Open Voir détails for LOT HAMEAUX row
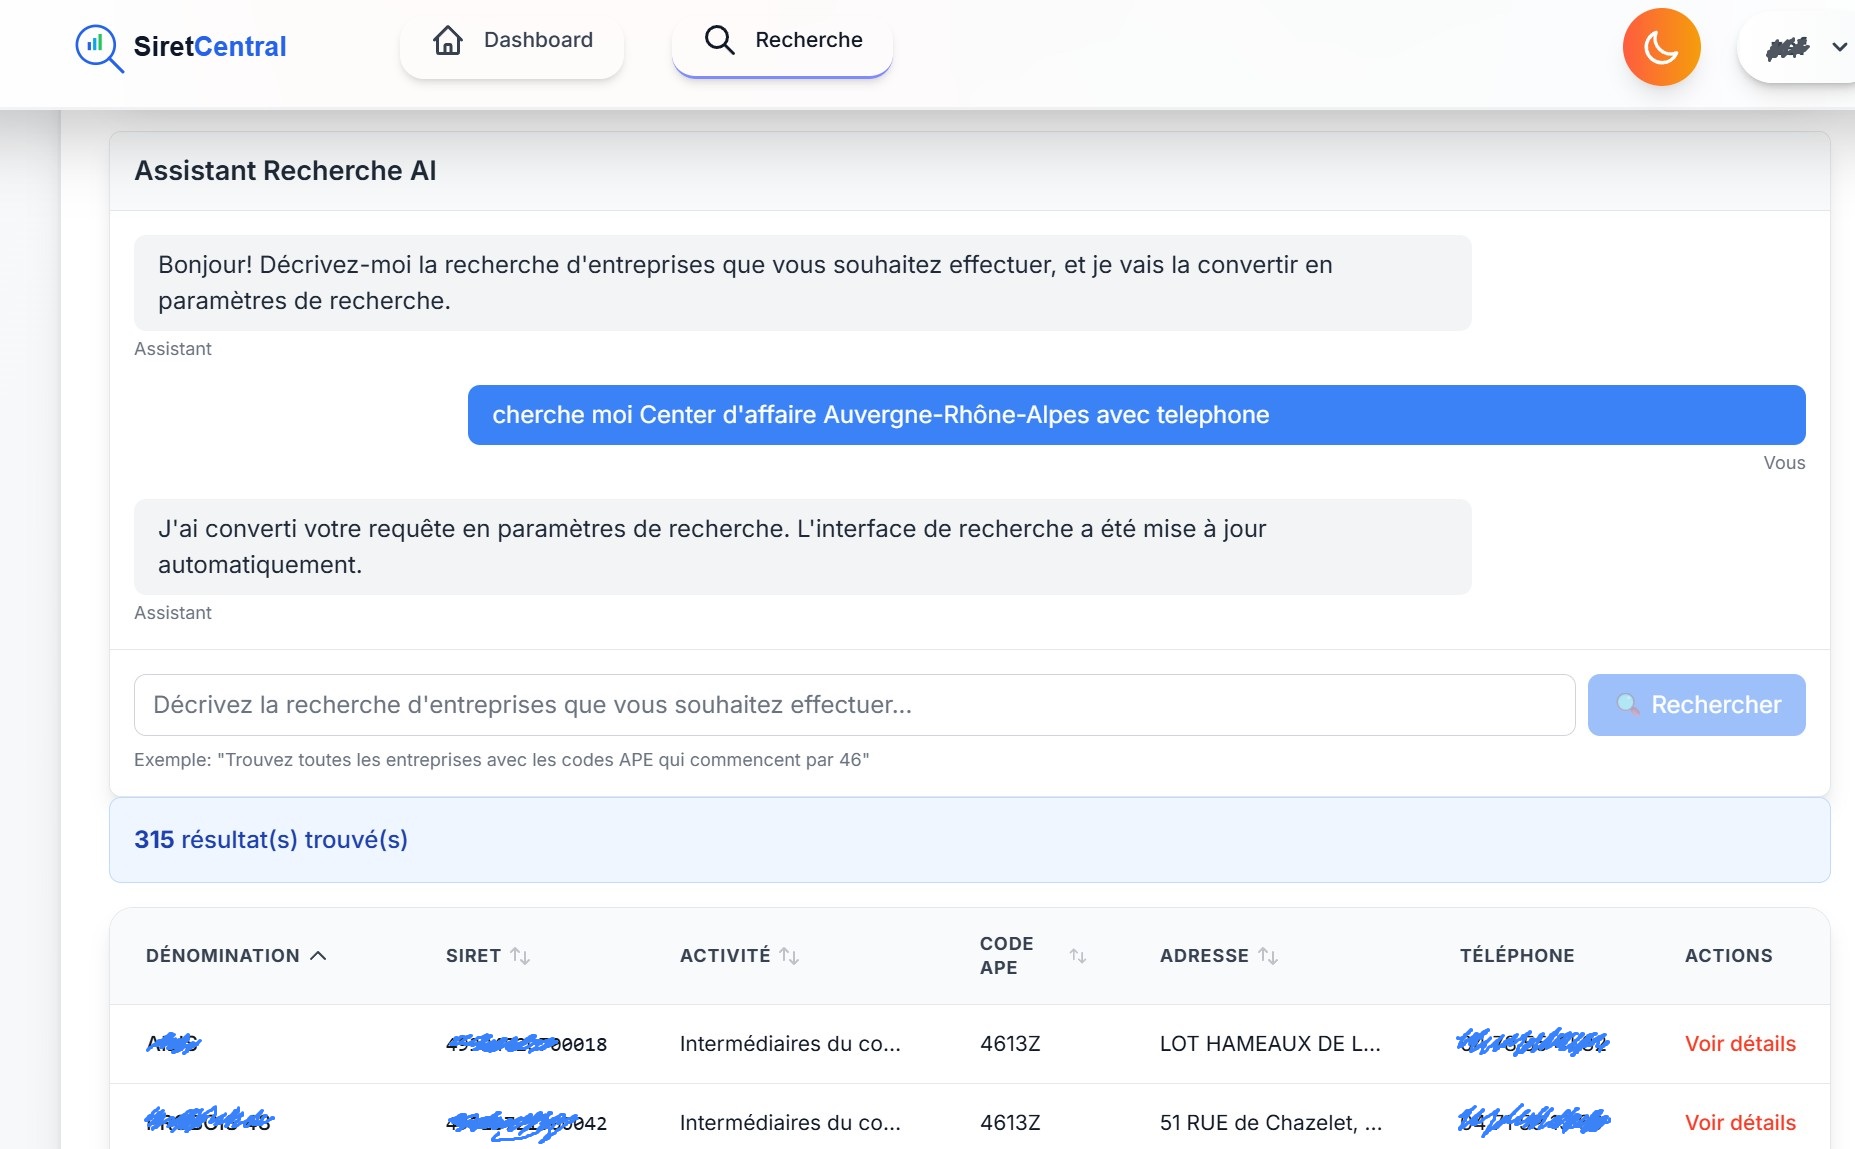1855x1149 pixels. pyautogui.click(x=1740, y=1044)
